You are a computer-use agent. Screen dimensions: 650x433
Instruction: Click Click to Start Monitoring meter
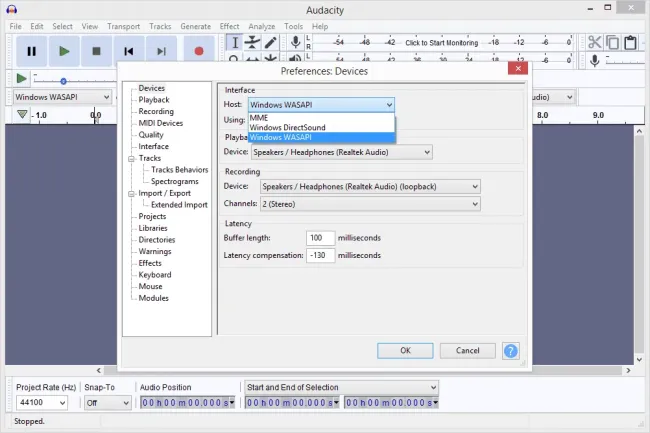(441, 43)
